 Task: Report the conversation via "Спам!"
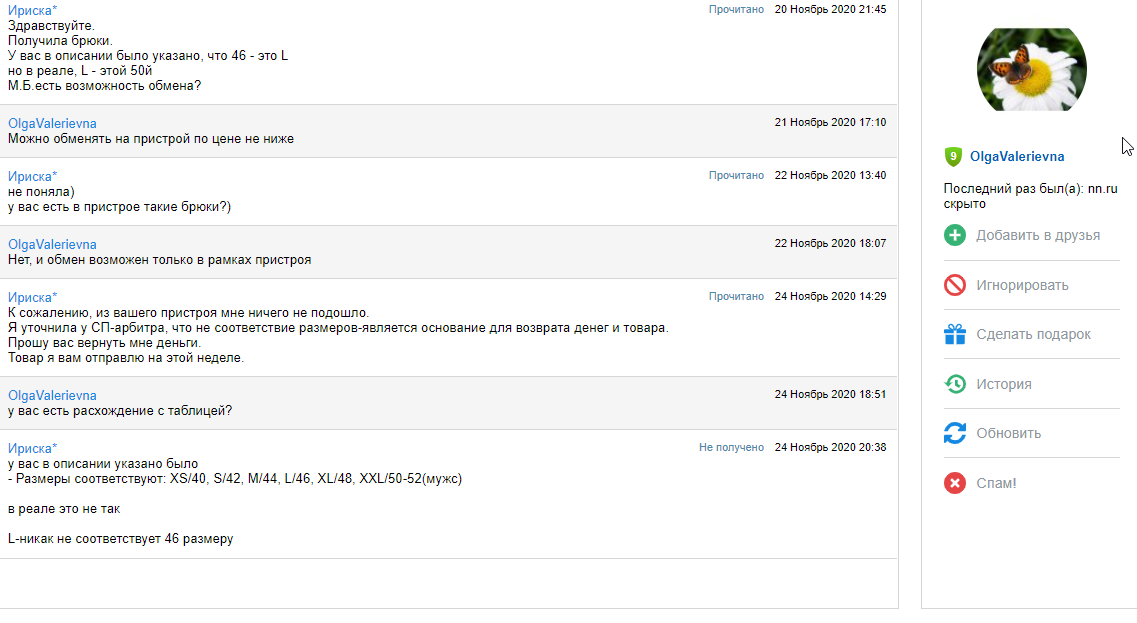[996, 483]
